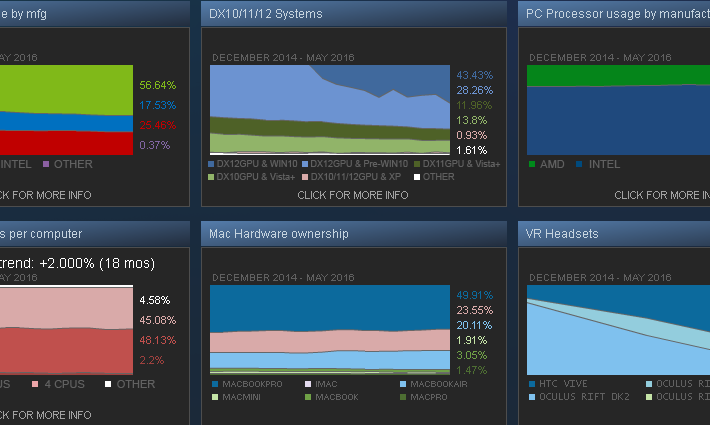Click the MACBOOKPRO legend color square
This screenshot has height=425, width=710.
(215, 384)
